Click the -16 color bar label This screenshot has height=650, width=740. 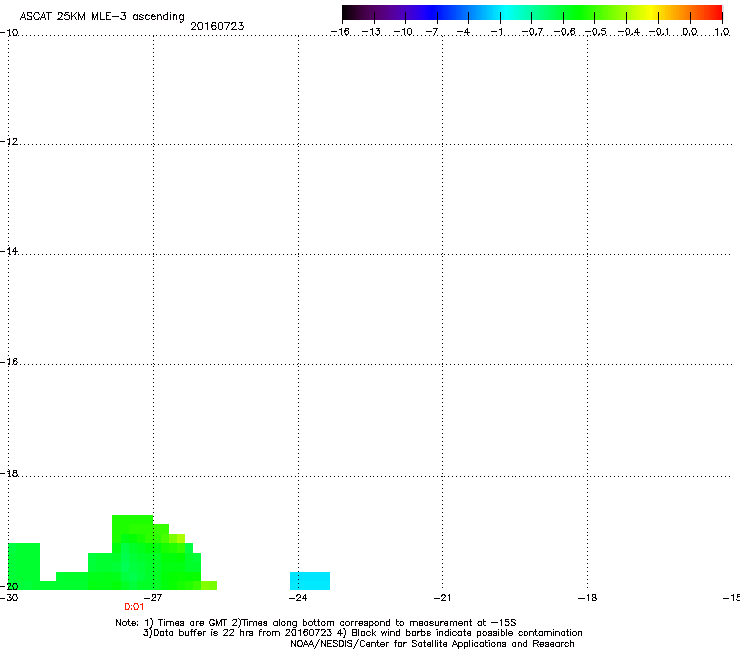coord(340,32)
